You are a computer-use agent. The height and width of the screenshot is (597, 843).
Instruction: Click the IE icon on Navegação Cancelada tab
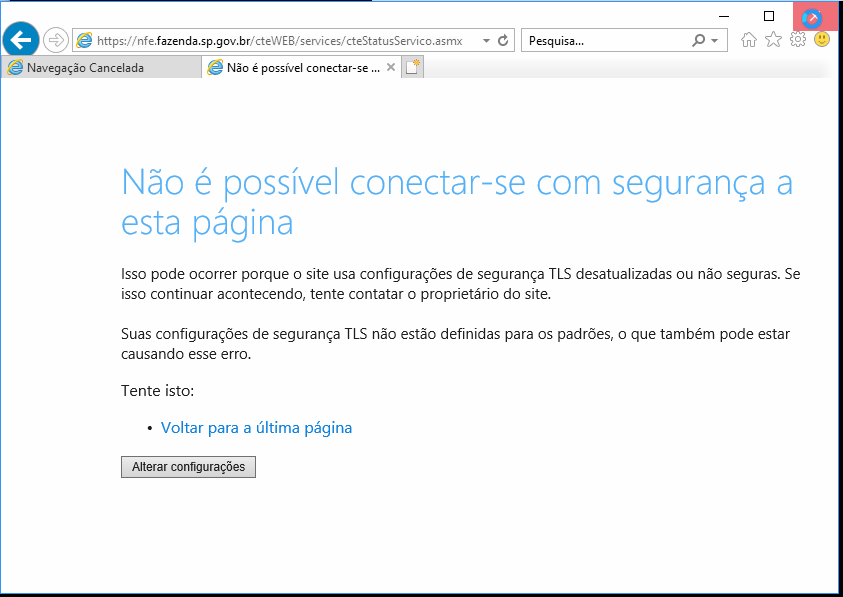(15, 68)
